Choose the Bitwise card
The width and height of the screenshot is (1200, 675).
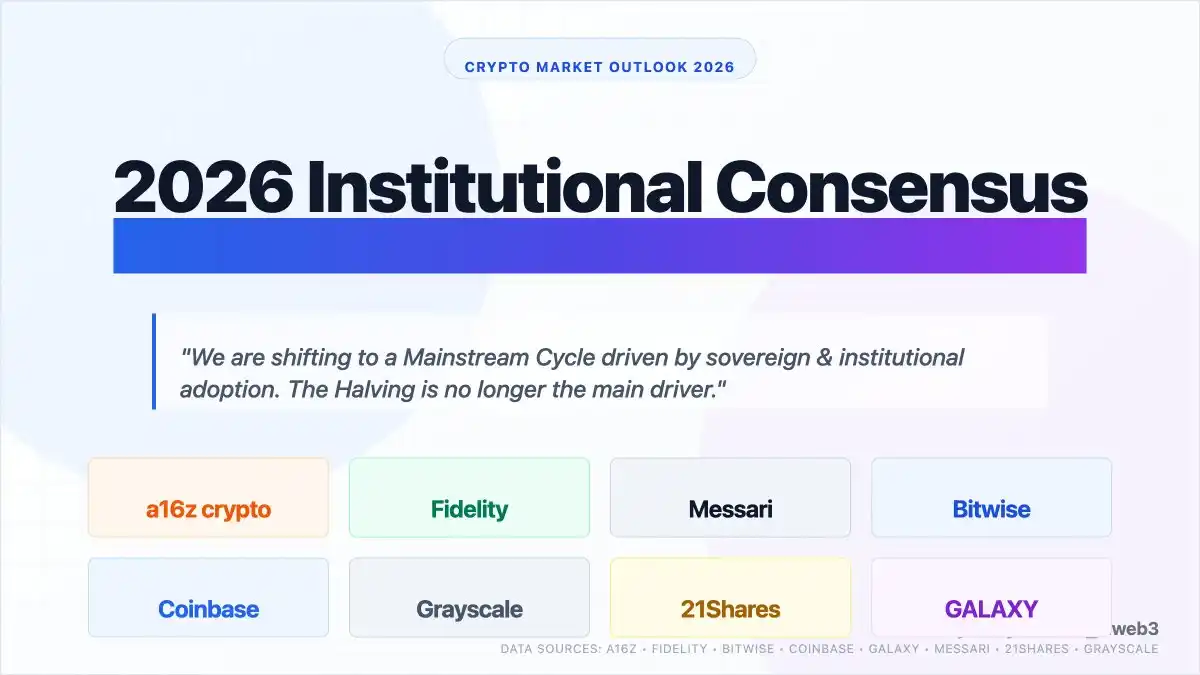[x=991, y=498]
